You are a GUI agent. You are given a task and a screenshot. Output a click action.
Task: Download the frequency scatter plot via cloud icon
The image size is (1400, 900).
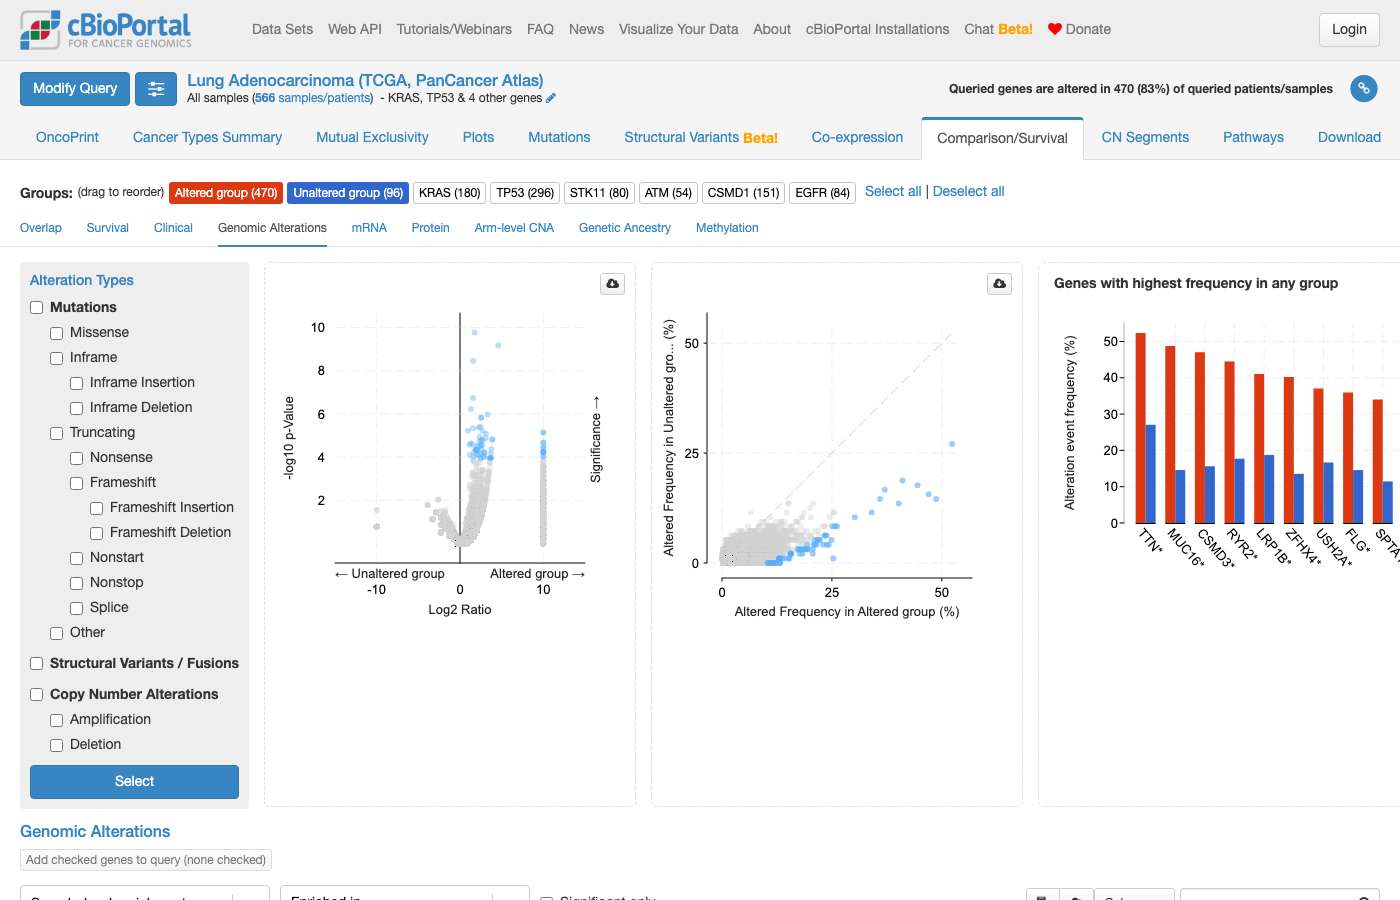tap(1000, 284)
